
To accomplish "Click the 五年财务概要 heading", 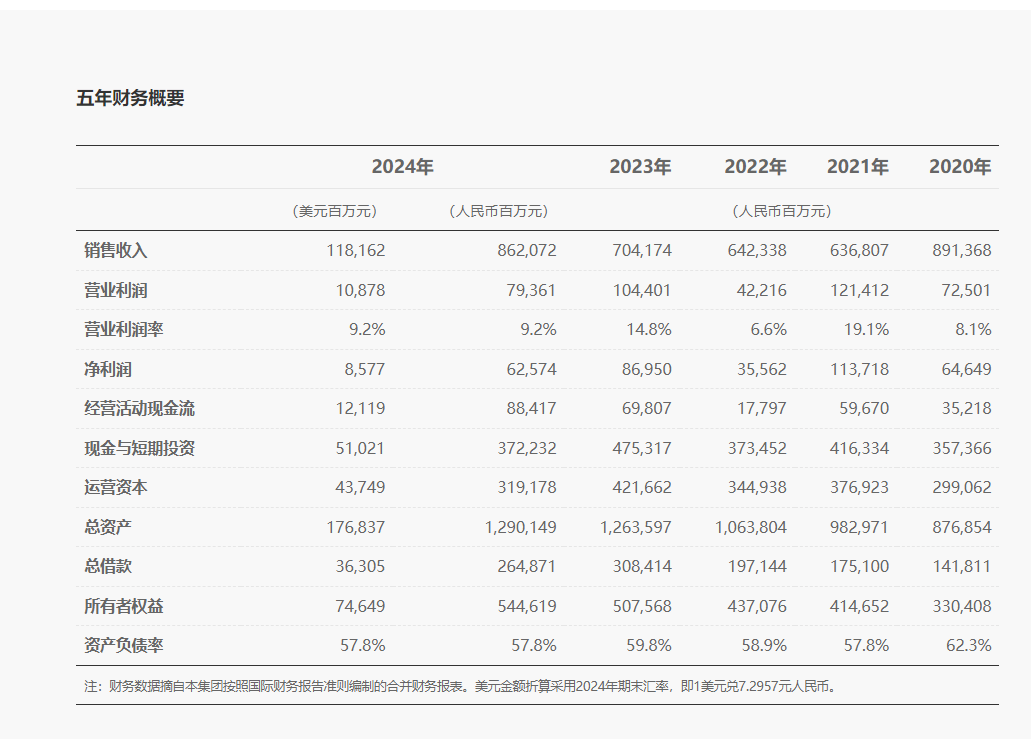I will pos(130,98).
